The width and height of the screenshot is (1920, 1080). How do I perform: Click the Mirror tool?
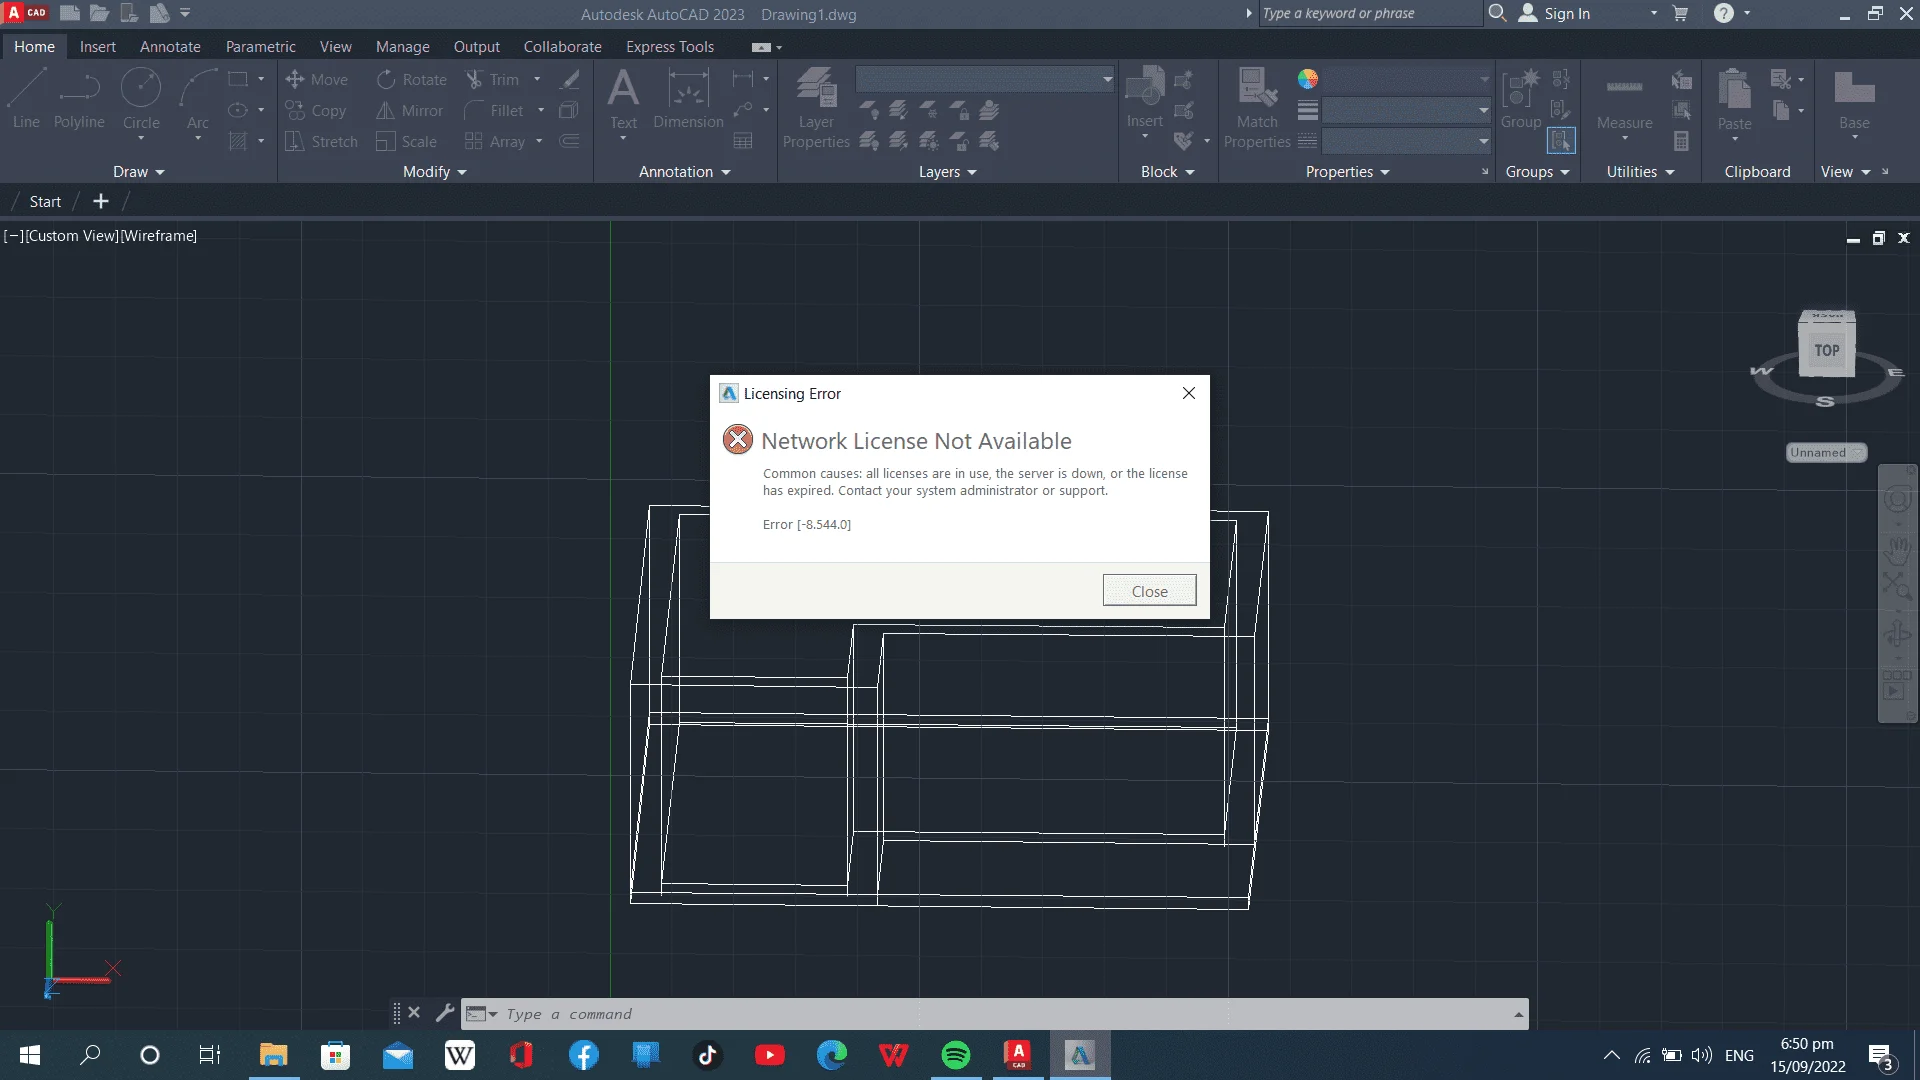click(x=409, y=110)
